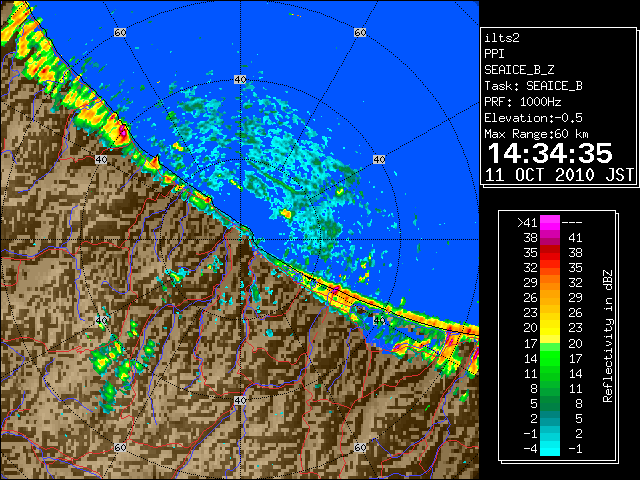The width and height of the screenshot is (640, 480).
Task: Click the 'ilts2' radar name text
Action: point(502,38)
